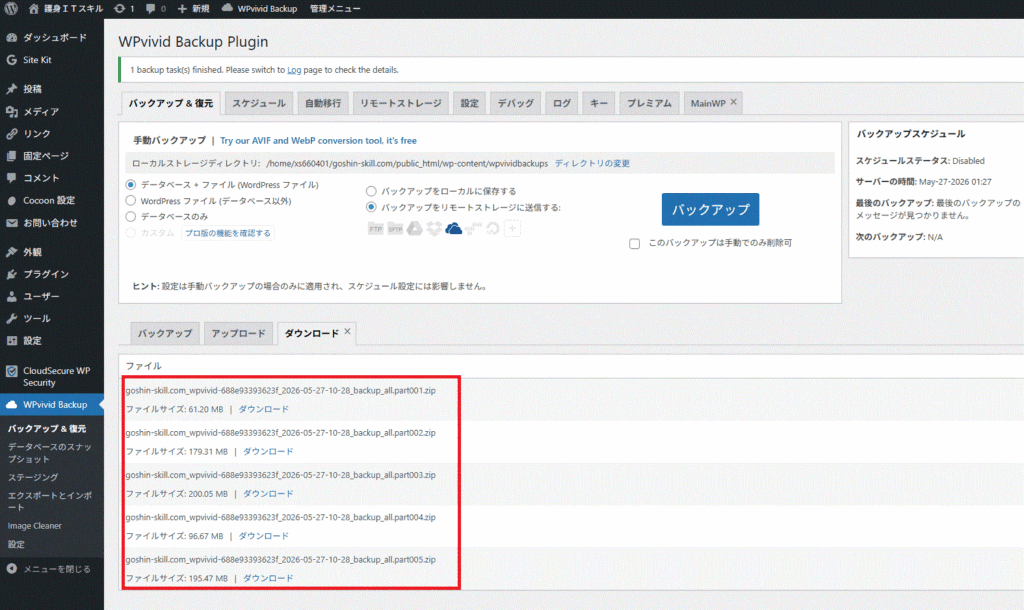Download part005.zip backup file

(268, 578)
